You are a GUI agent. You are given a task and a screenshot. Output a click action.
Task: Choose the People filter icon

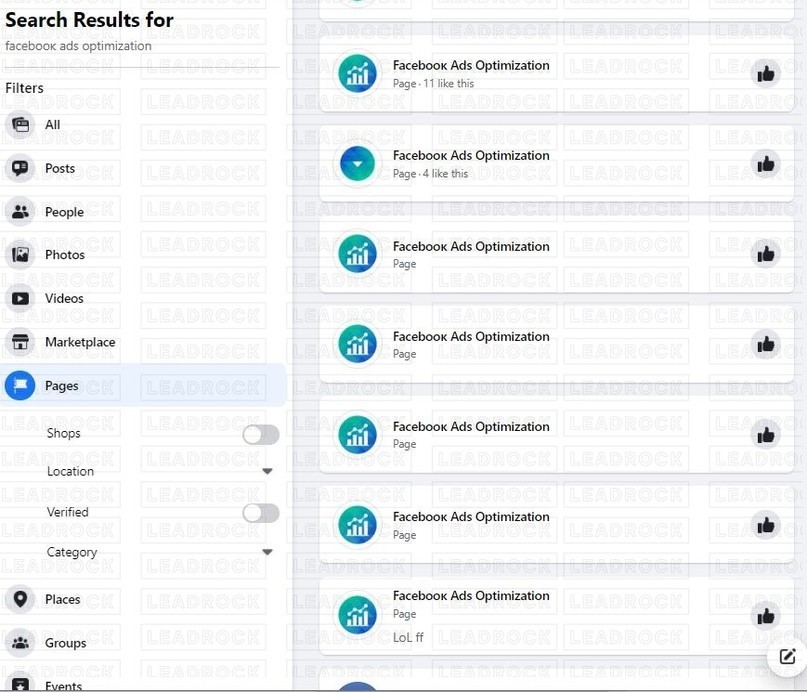20,211
